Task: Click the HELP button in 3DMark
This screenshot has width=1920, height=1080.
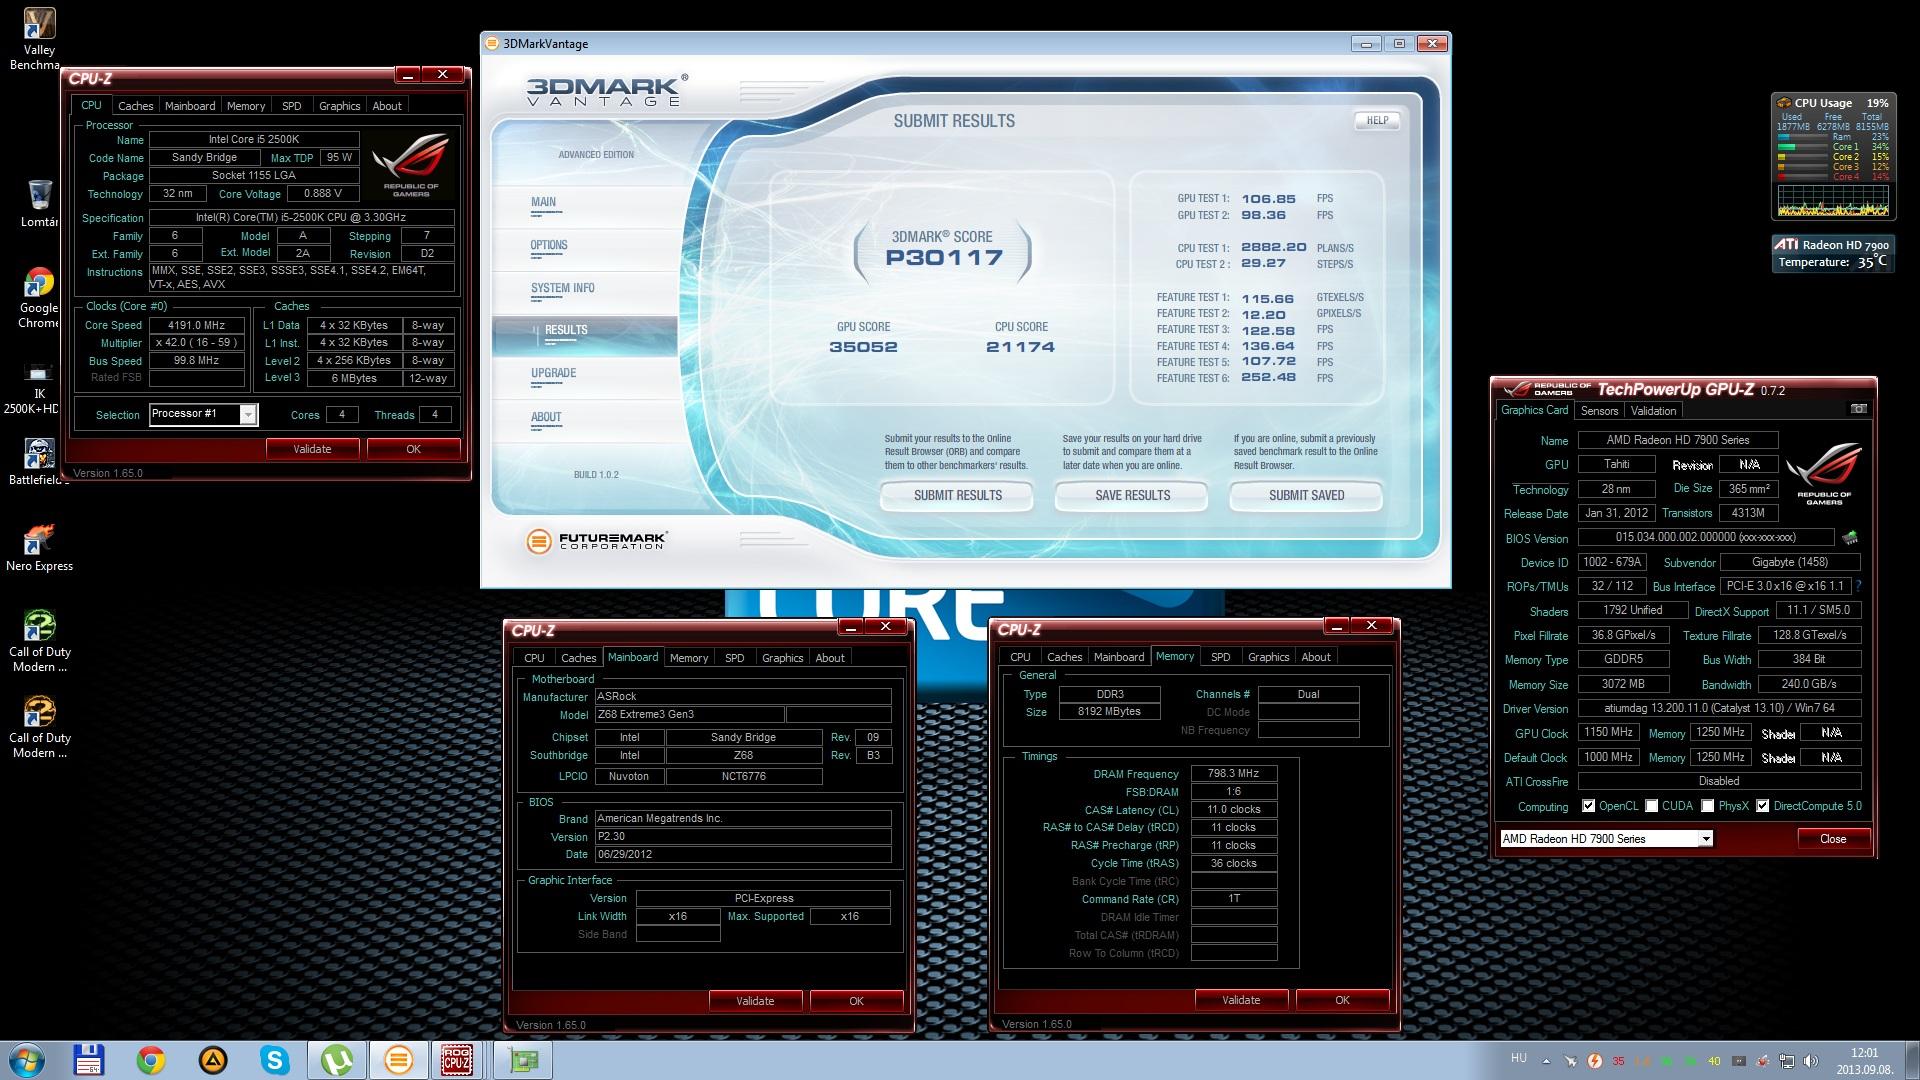Action: click(x=1377, y=120)
